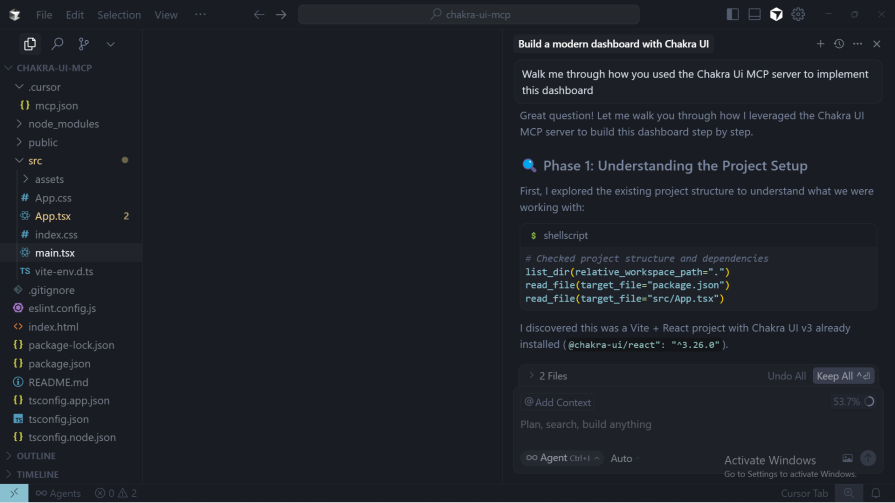
Task: Toggle the bottom panel layout icon
Action: tap(754, 15)
